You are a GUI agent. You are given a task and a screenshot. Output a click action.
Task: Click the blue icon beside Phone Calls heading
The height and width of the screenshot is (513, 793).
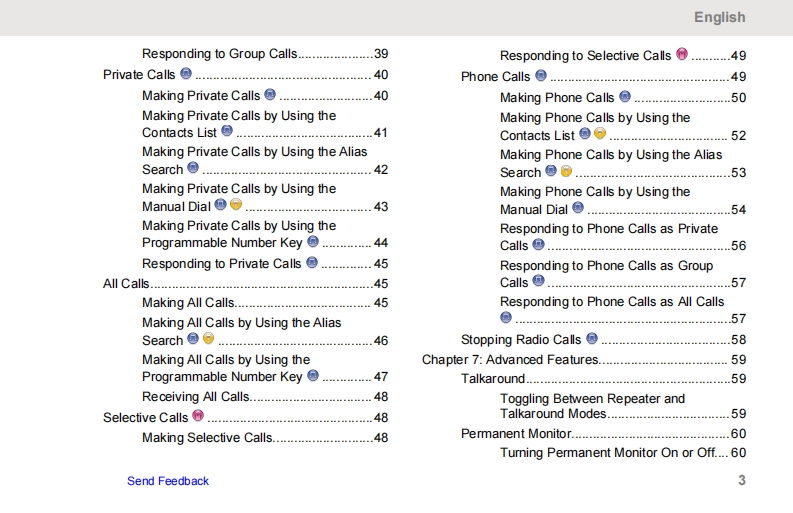[541, 76]
